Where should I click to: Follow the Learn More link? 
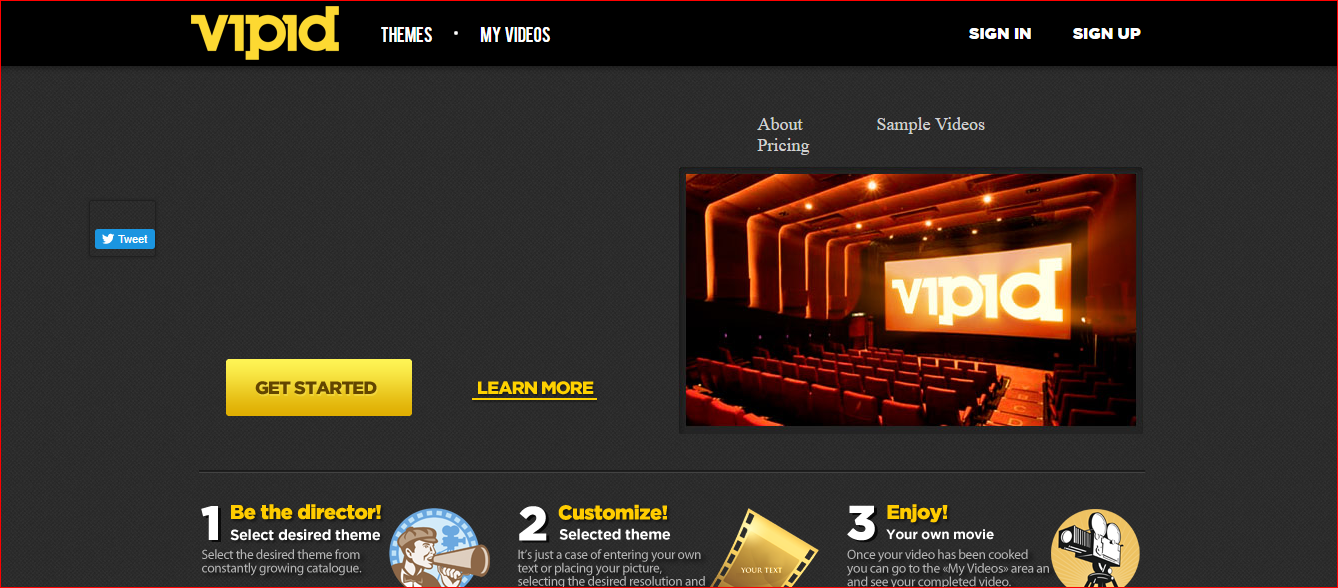coord(535,388)
